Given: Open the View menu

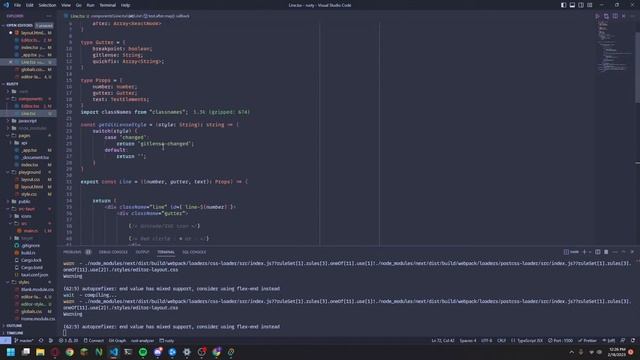Looking at the screenshot, I should [x=66, y=5].
